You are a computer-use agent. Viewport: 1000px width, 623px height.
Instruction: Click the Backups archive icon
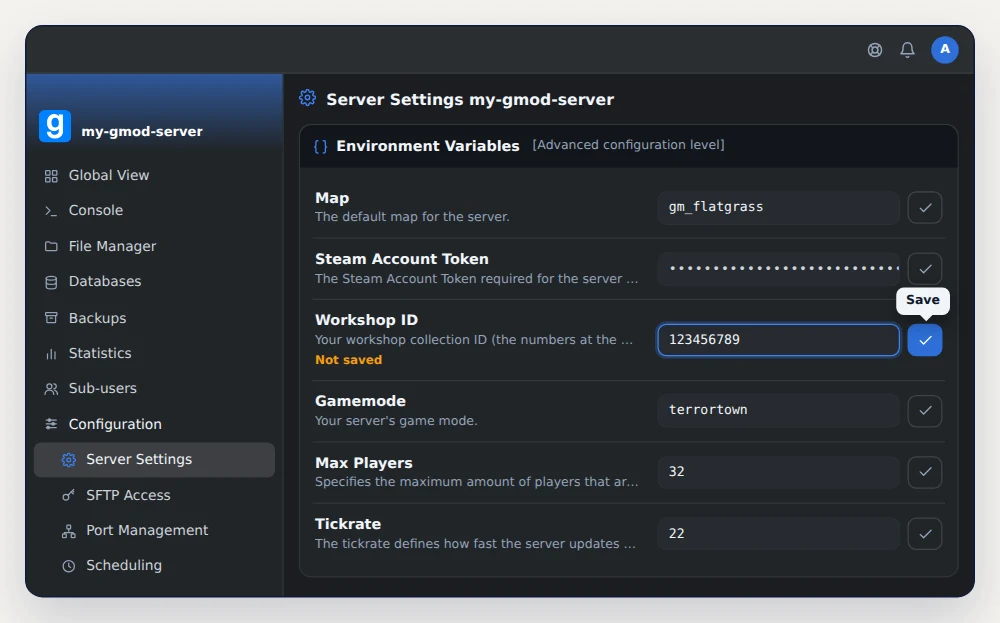(x=51, y=318)
